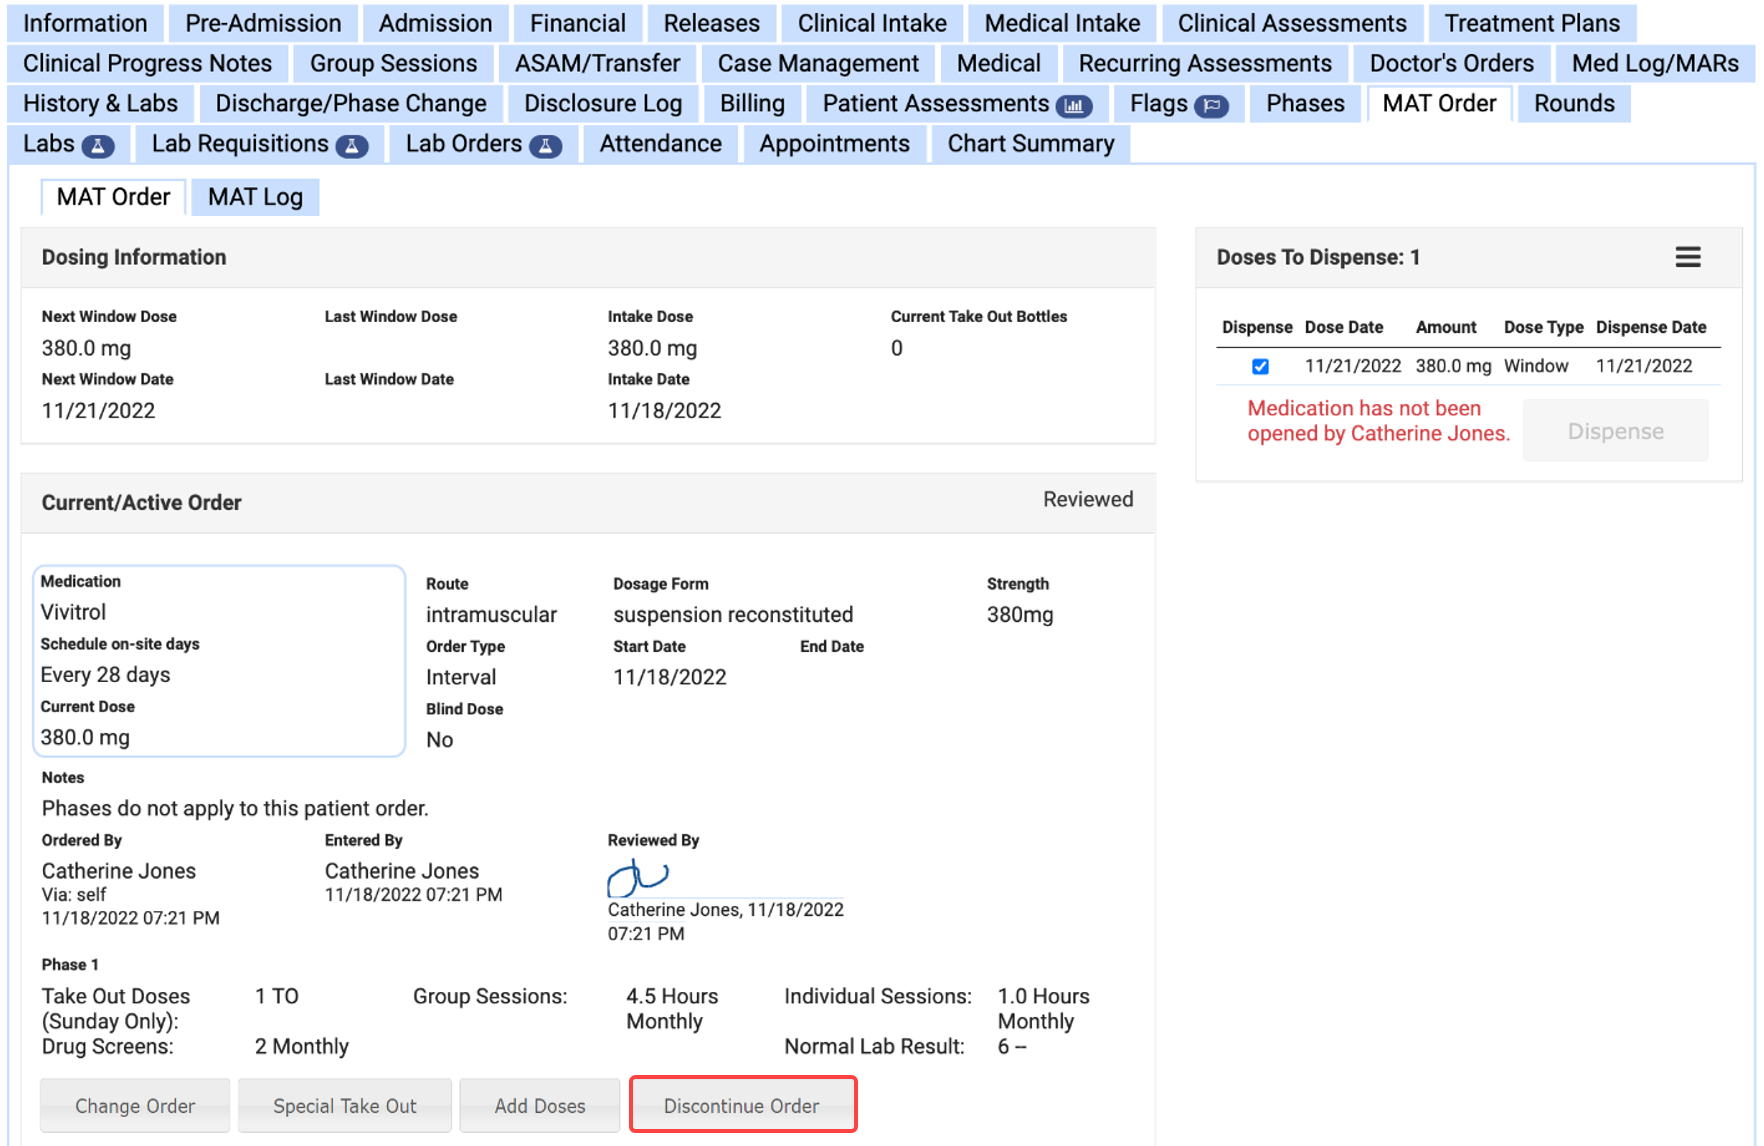This screenshot has height=1146, width=1764.
Task: Click the Discontinue Order button
Action: 742,1105
